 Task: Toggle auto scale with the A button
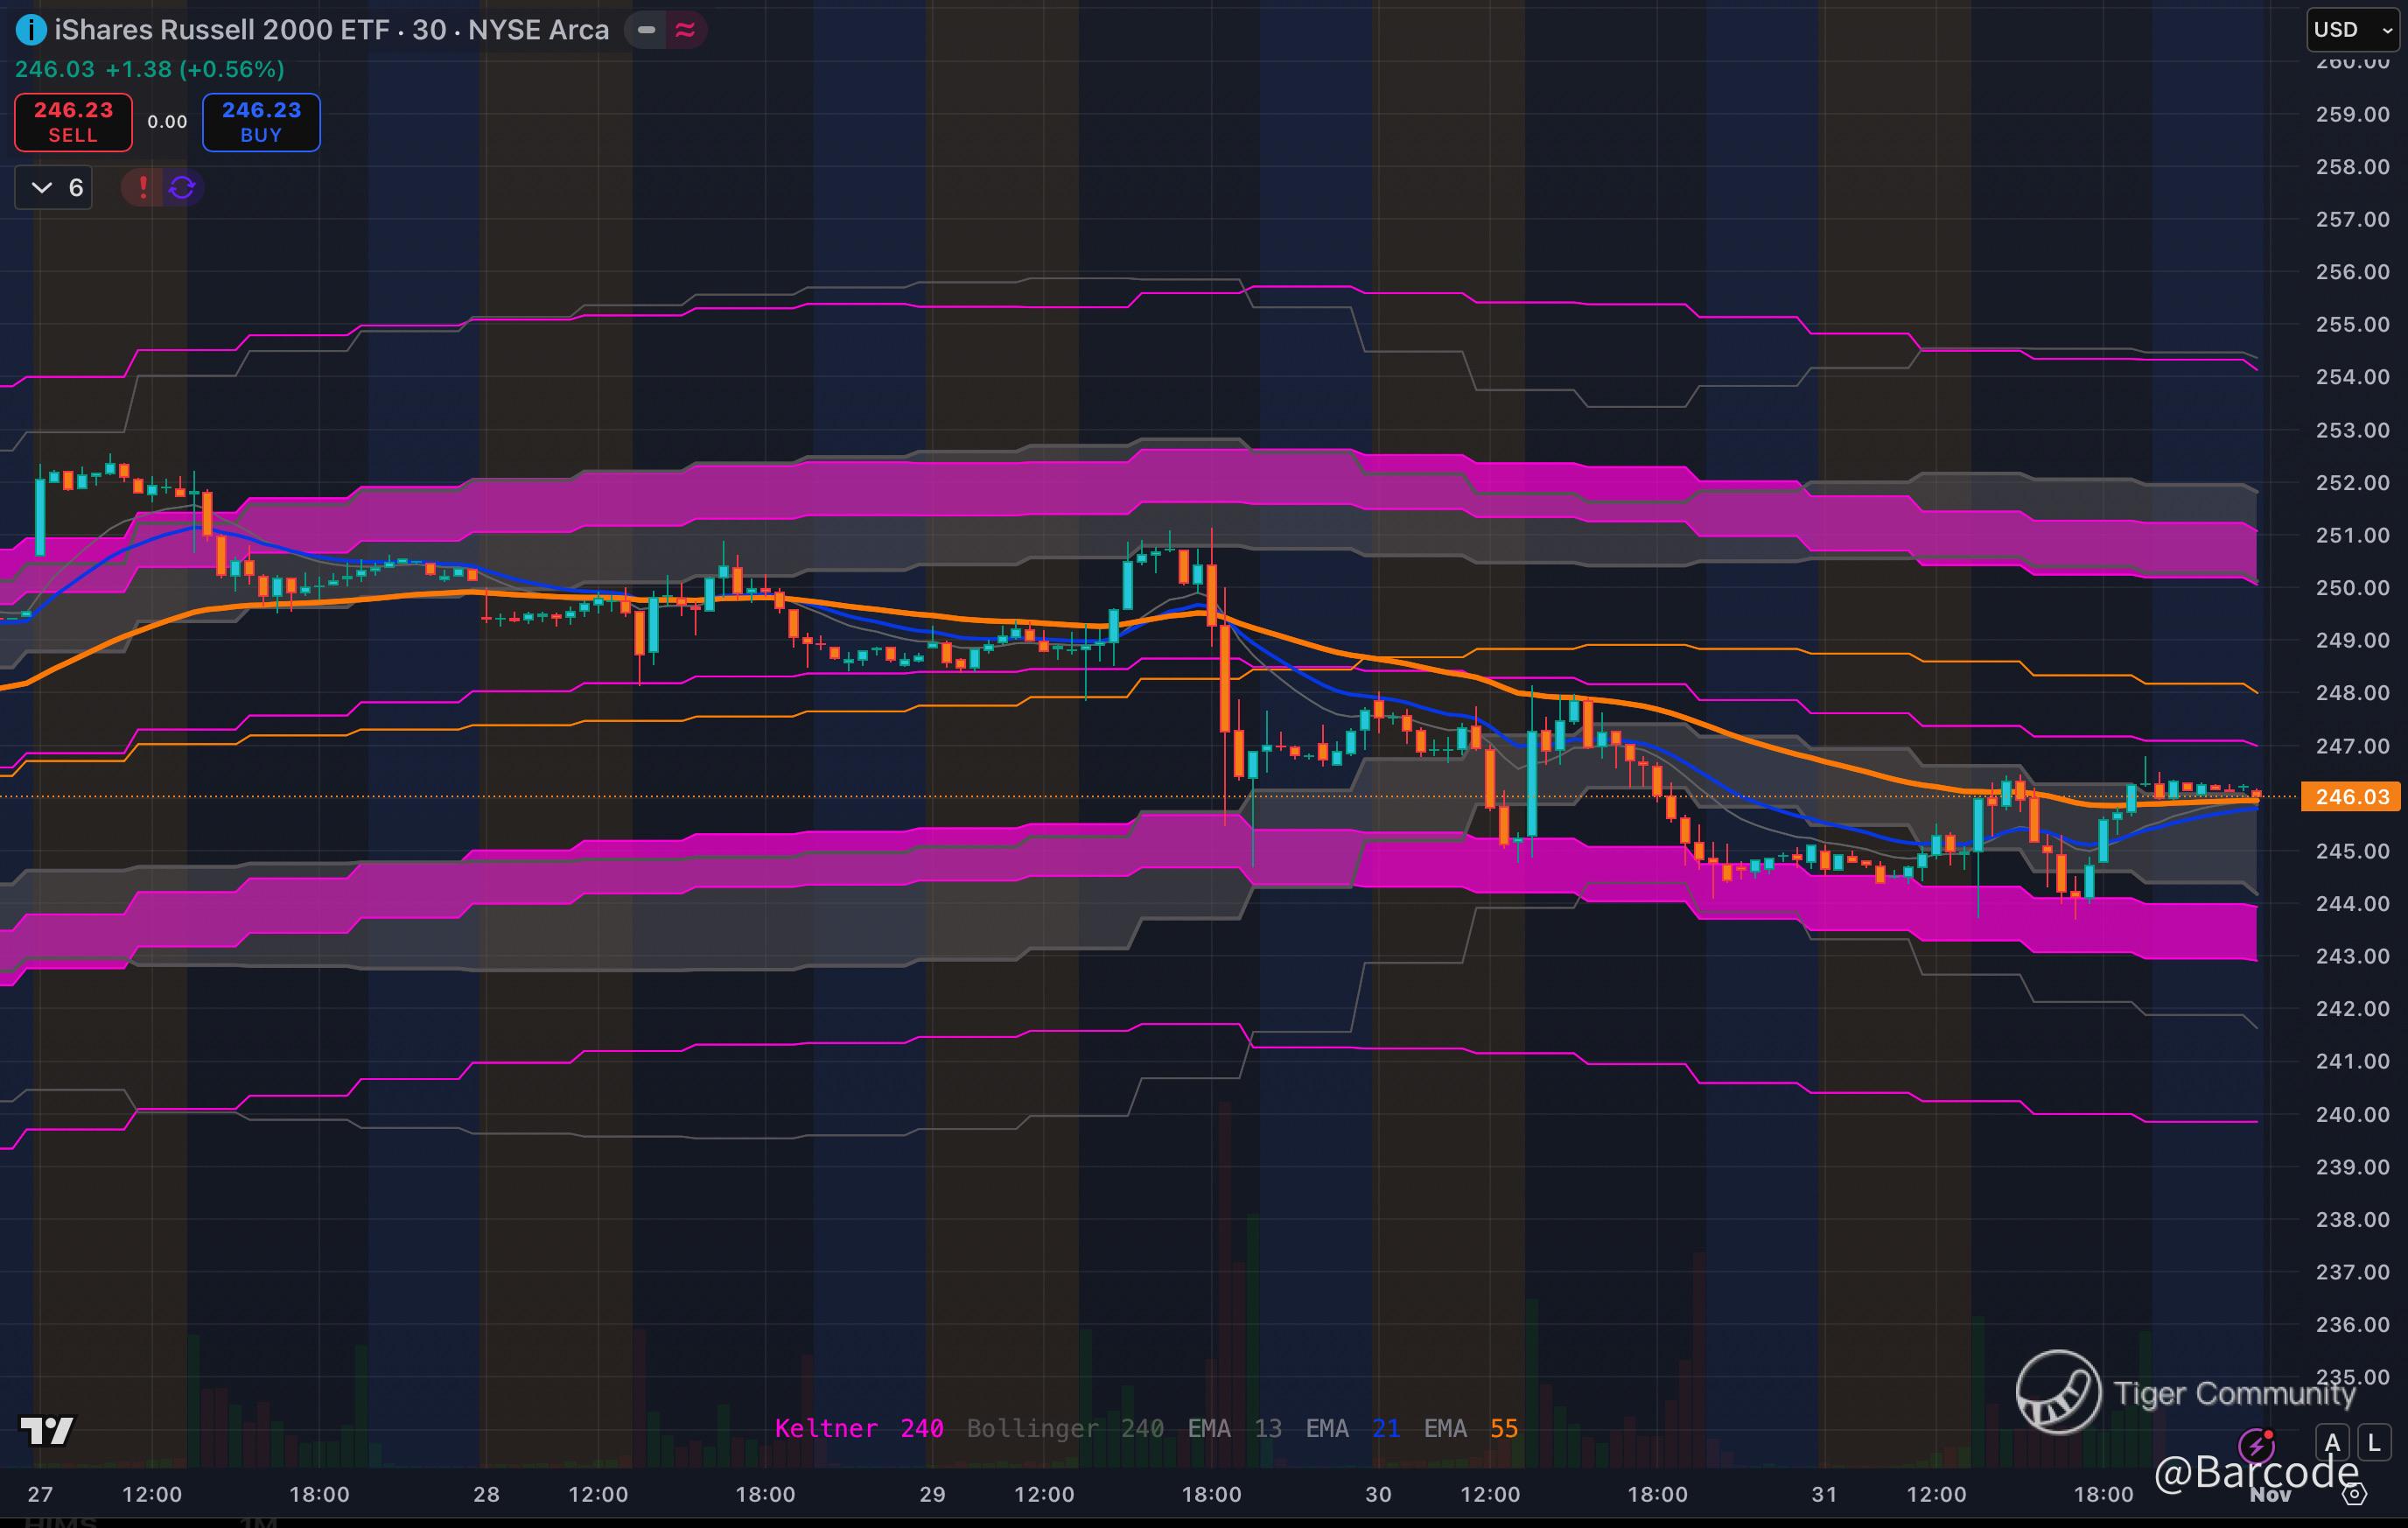(2332, 1443)
